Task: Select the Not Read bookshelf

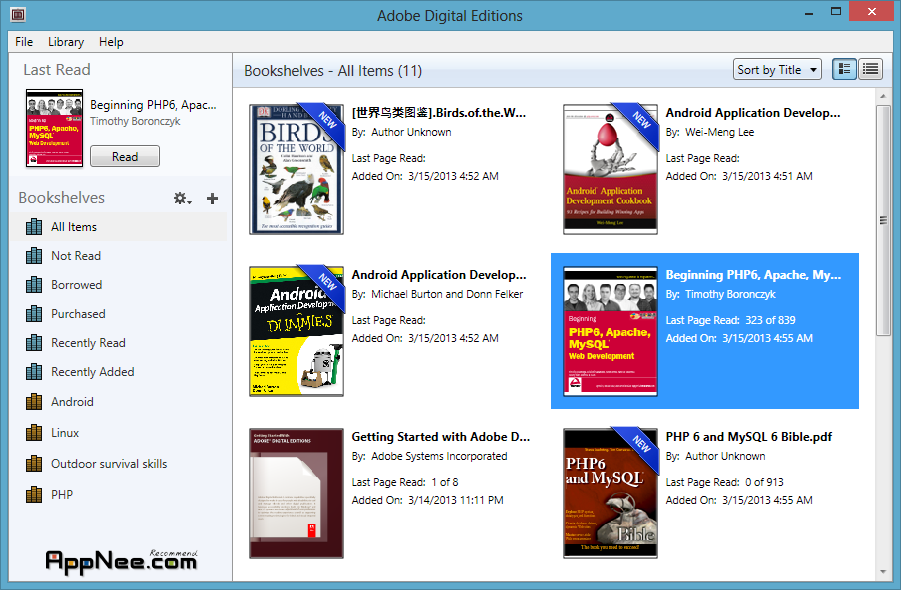Action: [118, 256]
